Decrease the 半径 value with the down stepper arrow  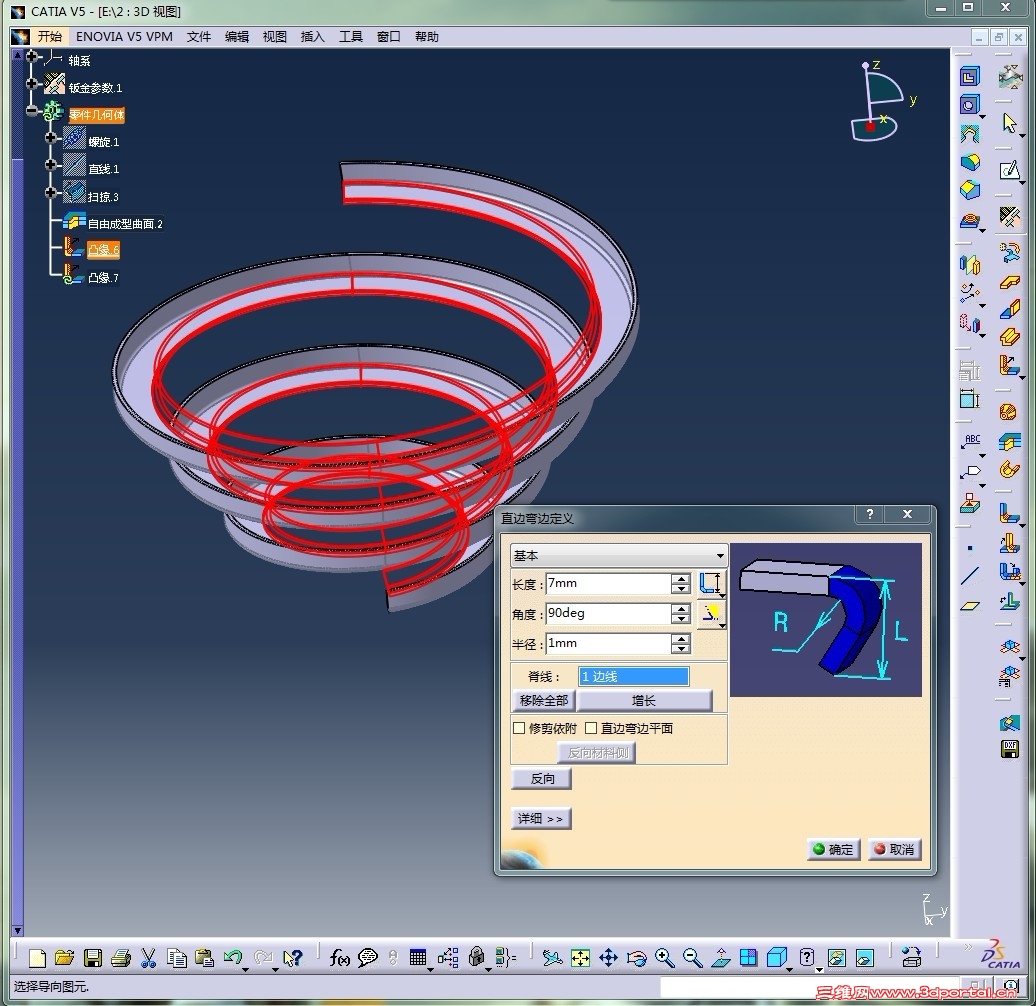point(680,649)
